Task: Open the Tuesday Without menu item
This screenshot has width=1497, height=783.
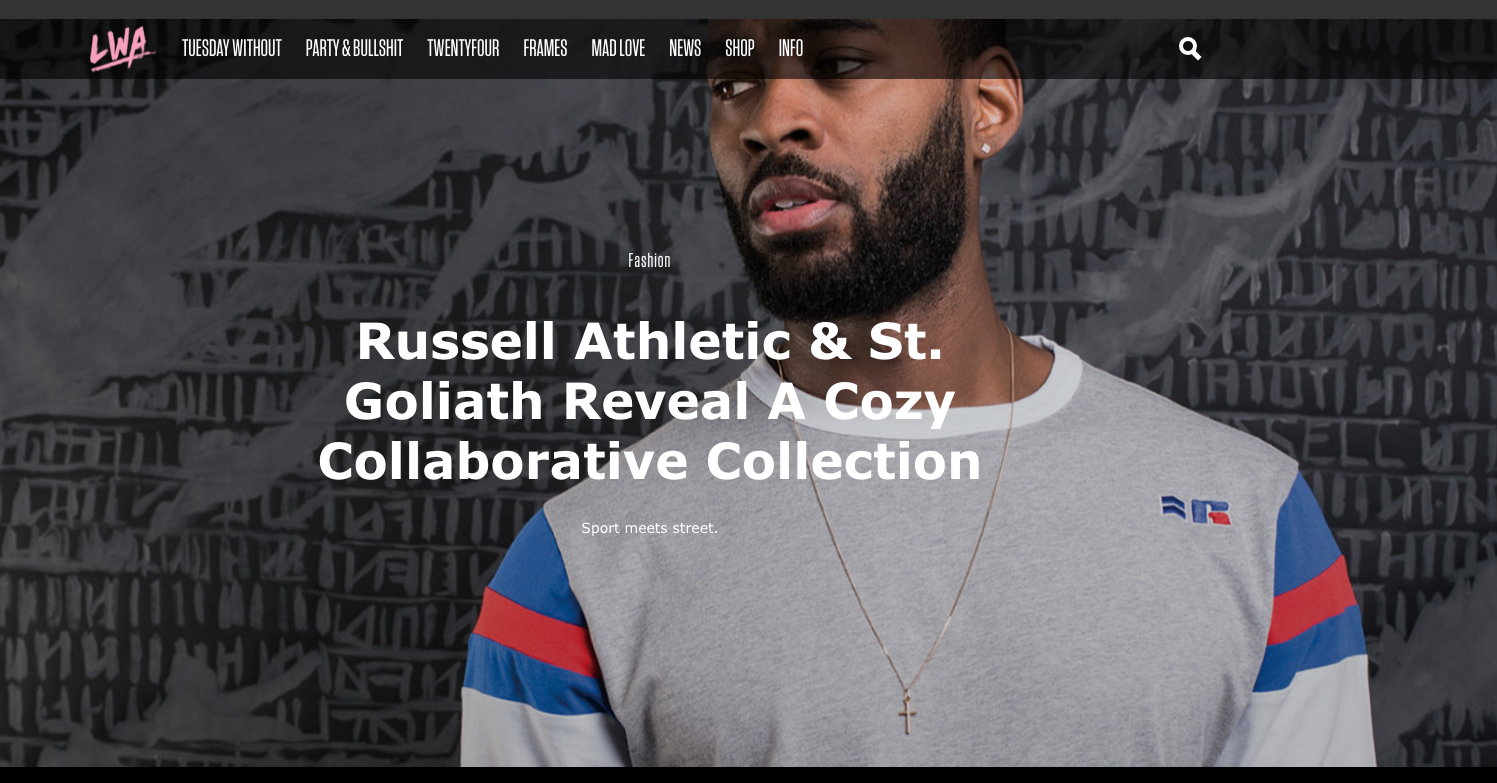Action: 232,48
